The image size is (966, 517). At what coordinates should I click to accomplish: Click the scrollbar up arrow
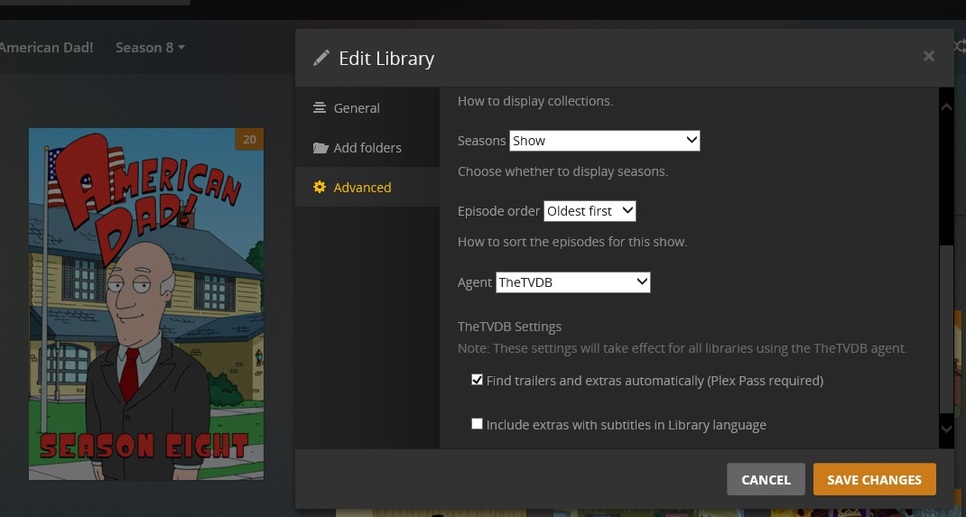point(946,107)
